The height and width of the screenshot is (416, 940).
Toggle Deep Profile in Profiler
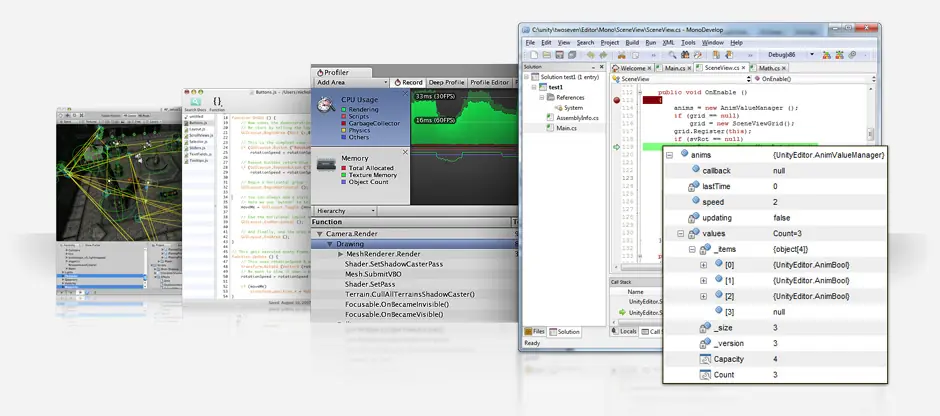[447, 82]
